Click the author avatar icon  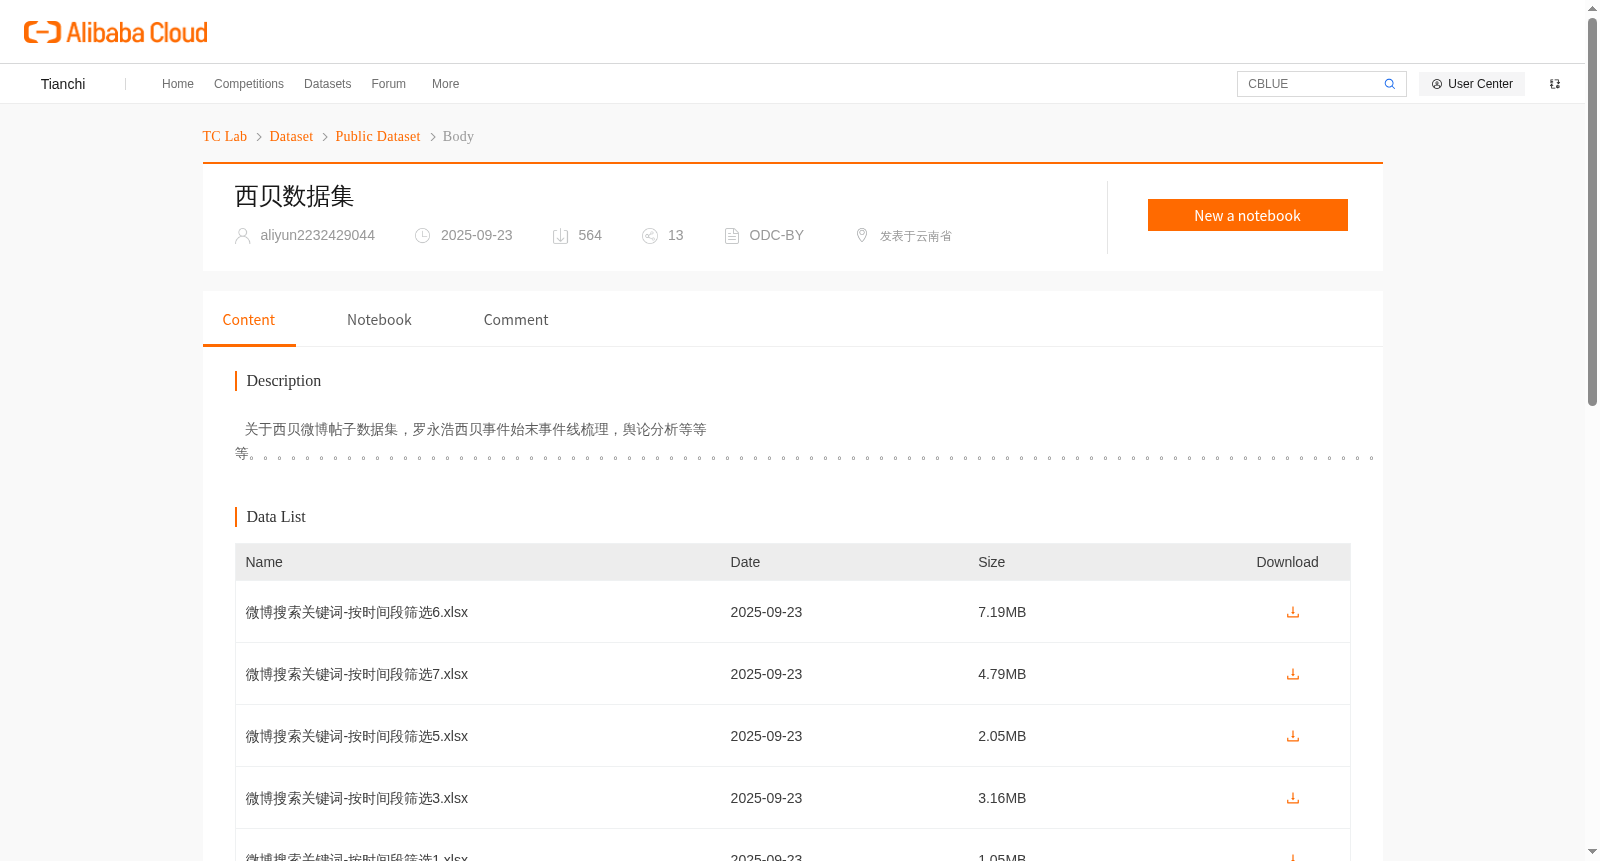tap(242, 236)
